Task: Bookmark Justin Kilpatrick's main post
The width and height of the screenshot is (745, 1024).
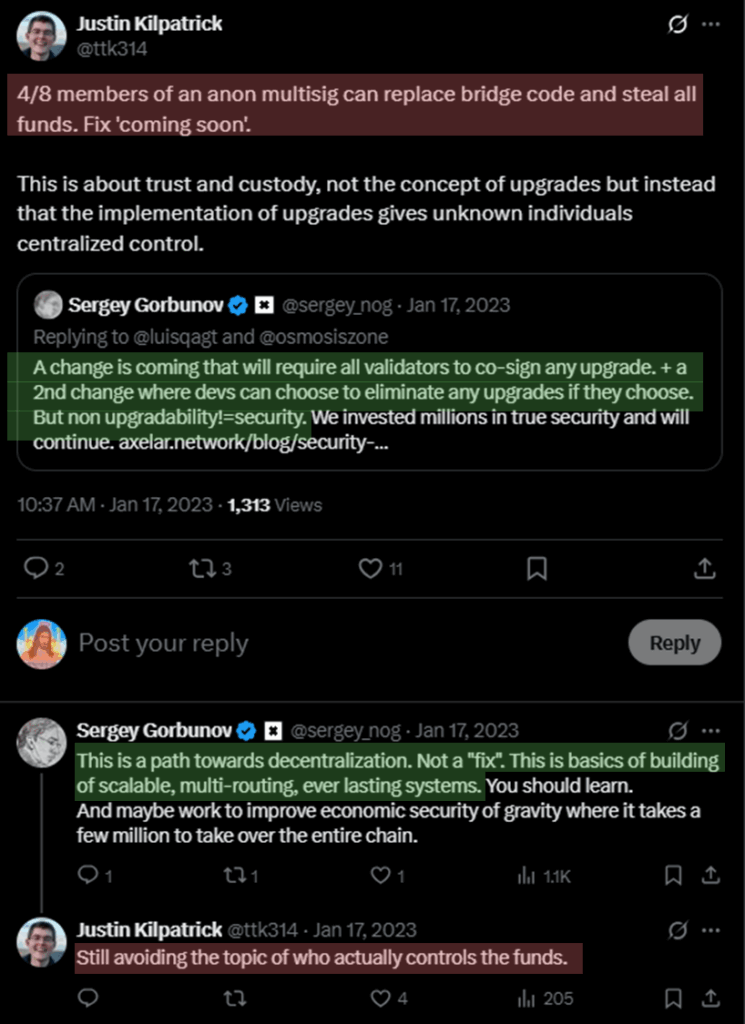Action: click(537, 568)
